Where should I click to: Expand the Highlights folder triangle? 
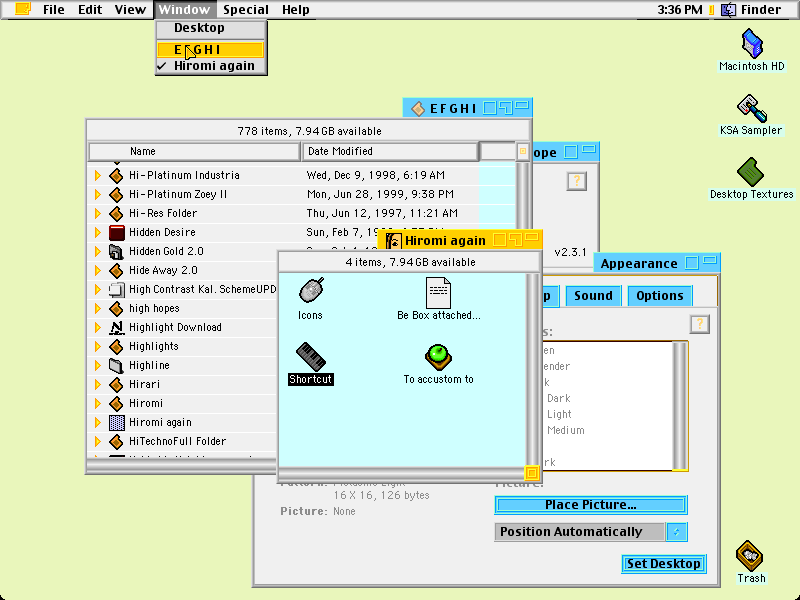pyautogui.click(x=97, y=346)
